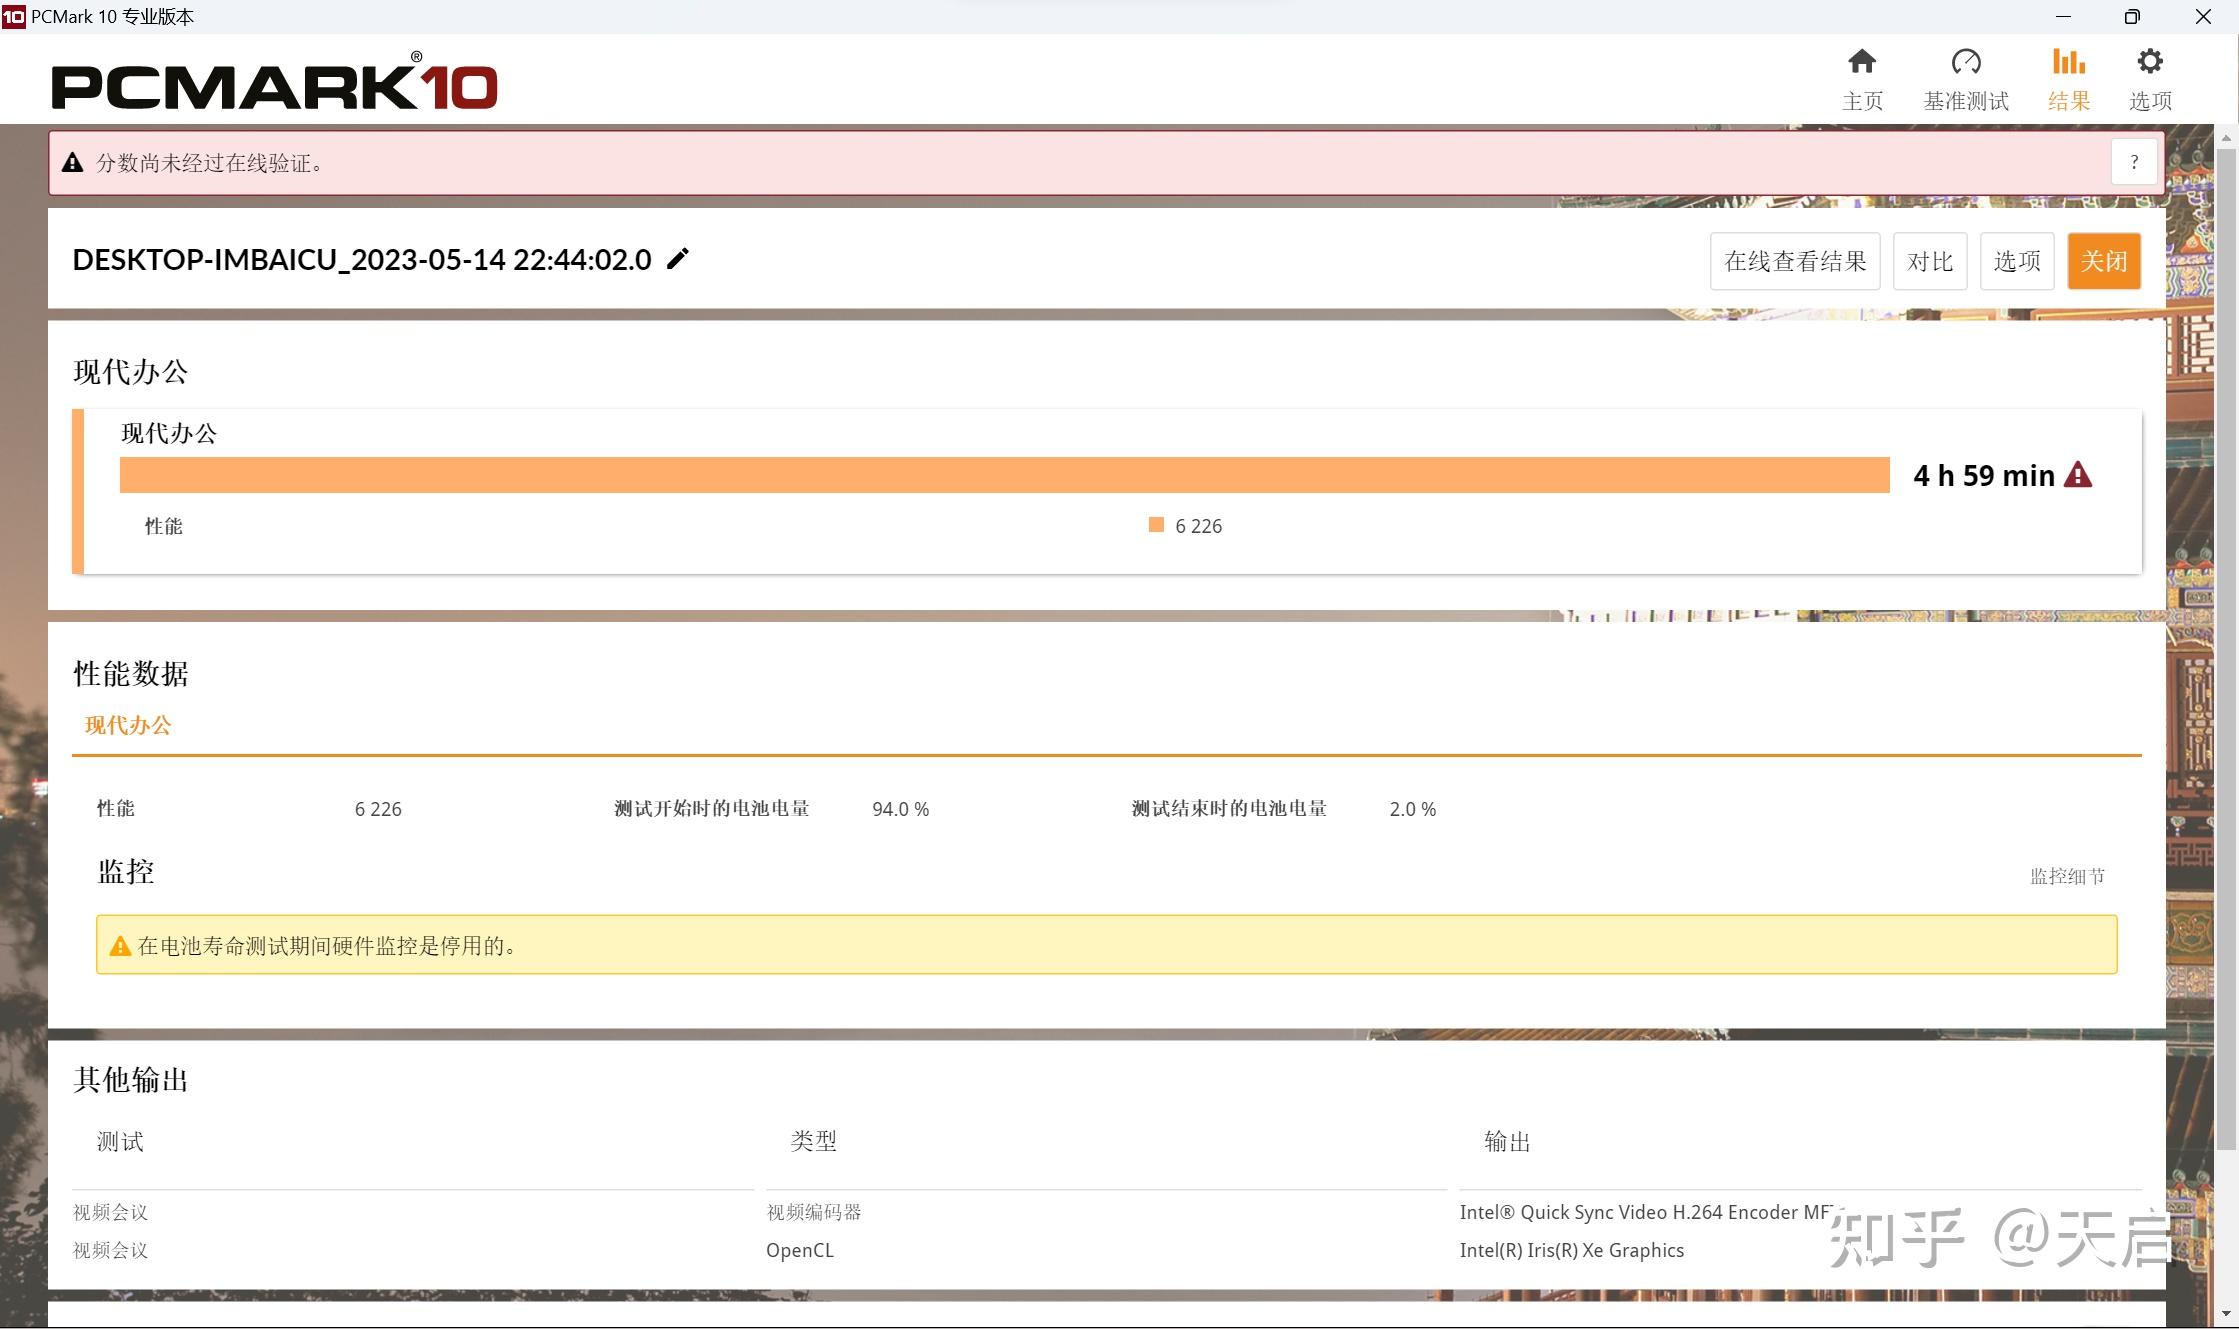Image resolution: width=2239 pixels, height=1329 pixels.
Task: Go to the Home (主页) icon
Action: pos(1861,63)
